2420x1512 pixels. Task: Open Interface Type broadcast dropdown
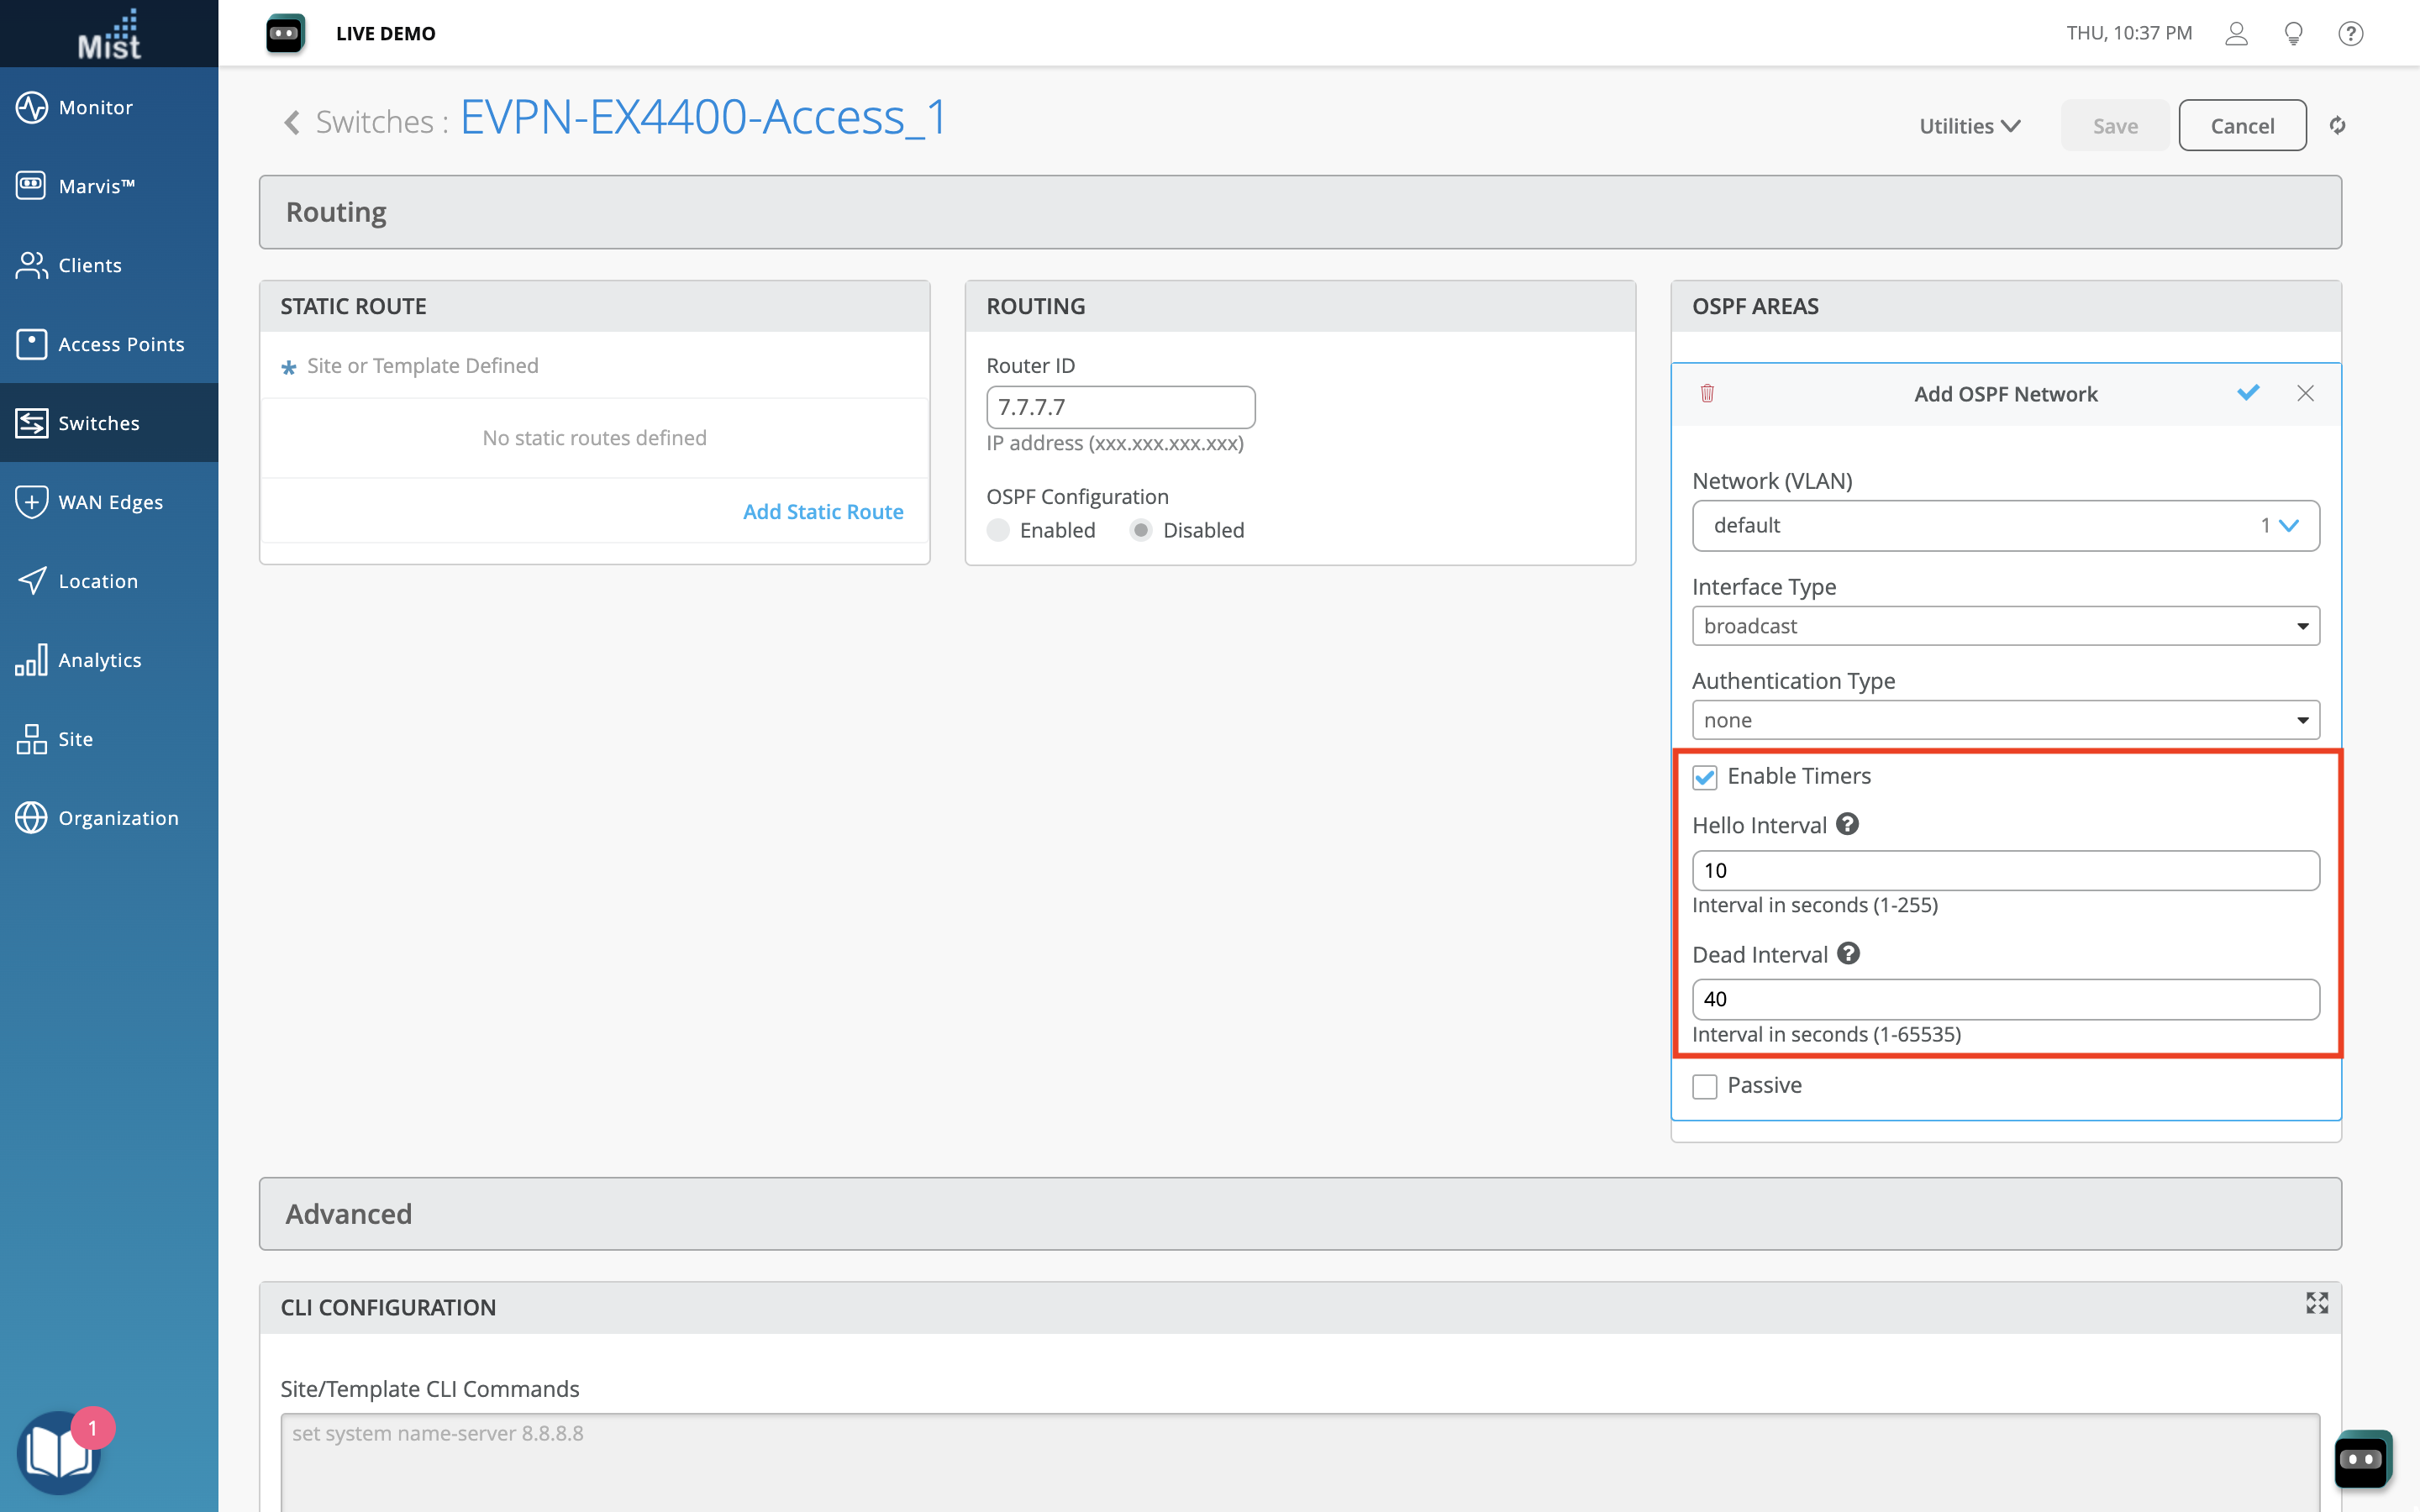click(x=2005, y=626)
